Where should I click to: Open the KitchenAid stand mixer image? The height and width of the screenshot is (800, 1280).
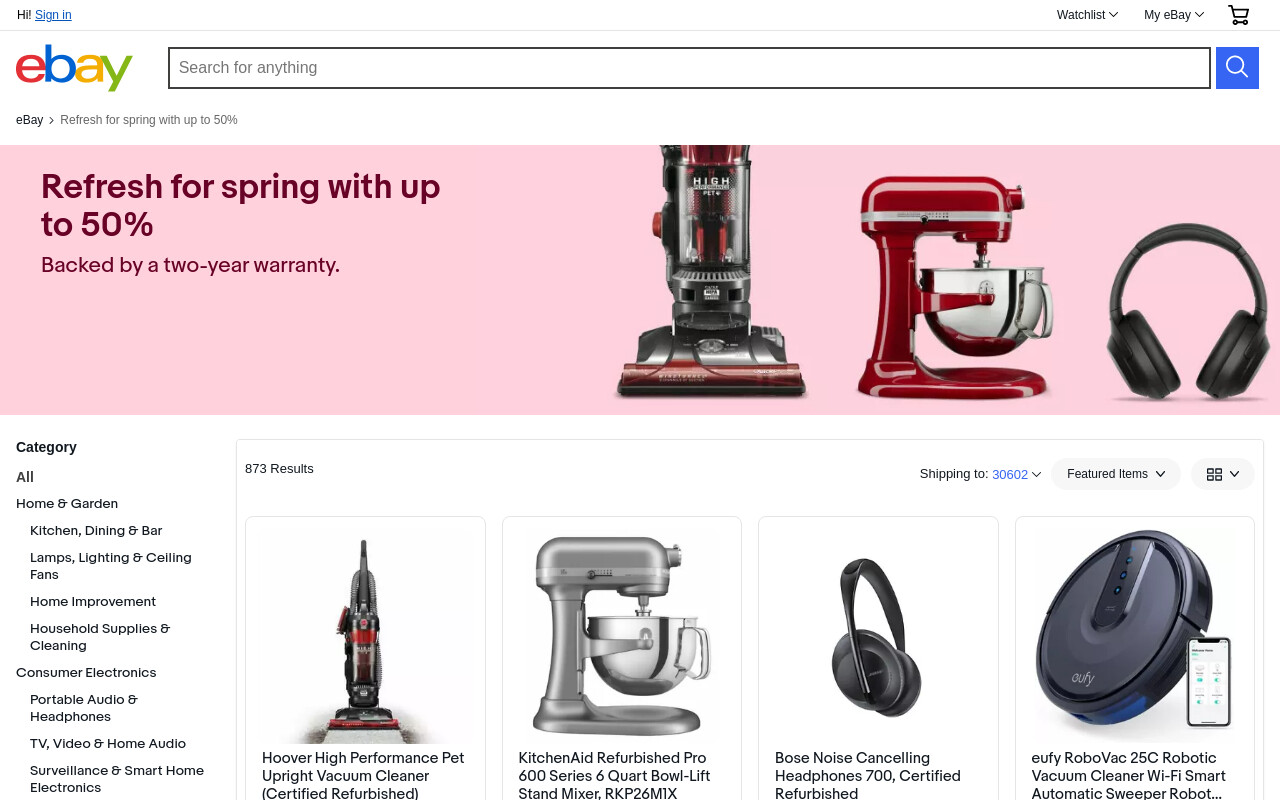622,637
